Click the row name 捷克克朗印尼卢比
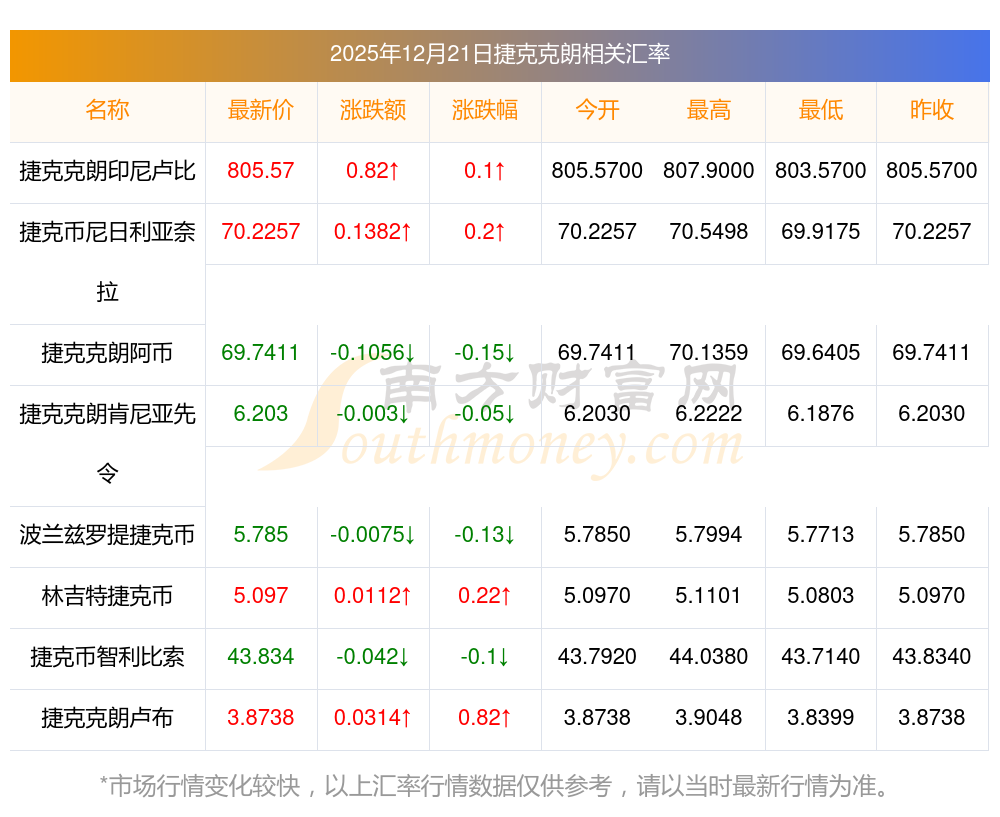The height and width of the screenshot is (817, 1000). click(107, 171)
